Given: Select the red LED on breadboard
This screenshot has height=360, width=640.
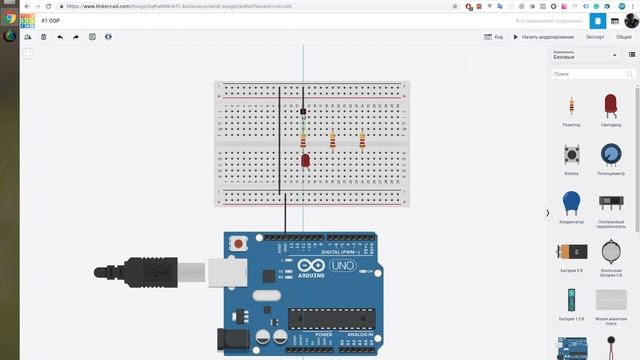Looking at the screenshot, I should click(305, 160).
